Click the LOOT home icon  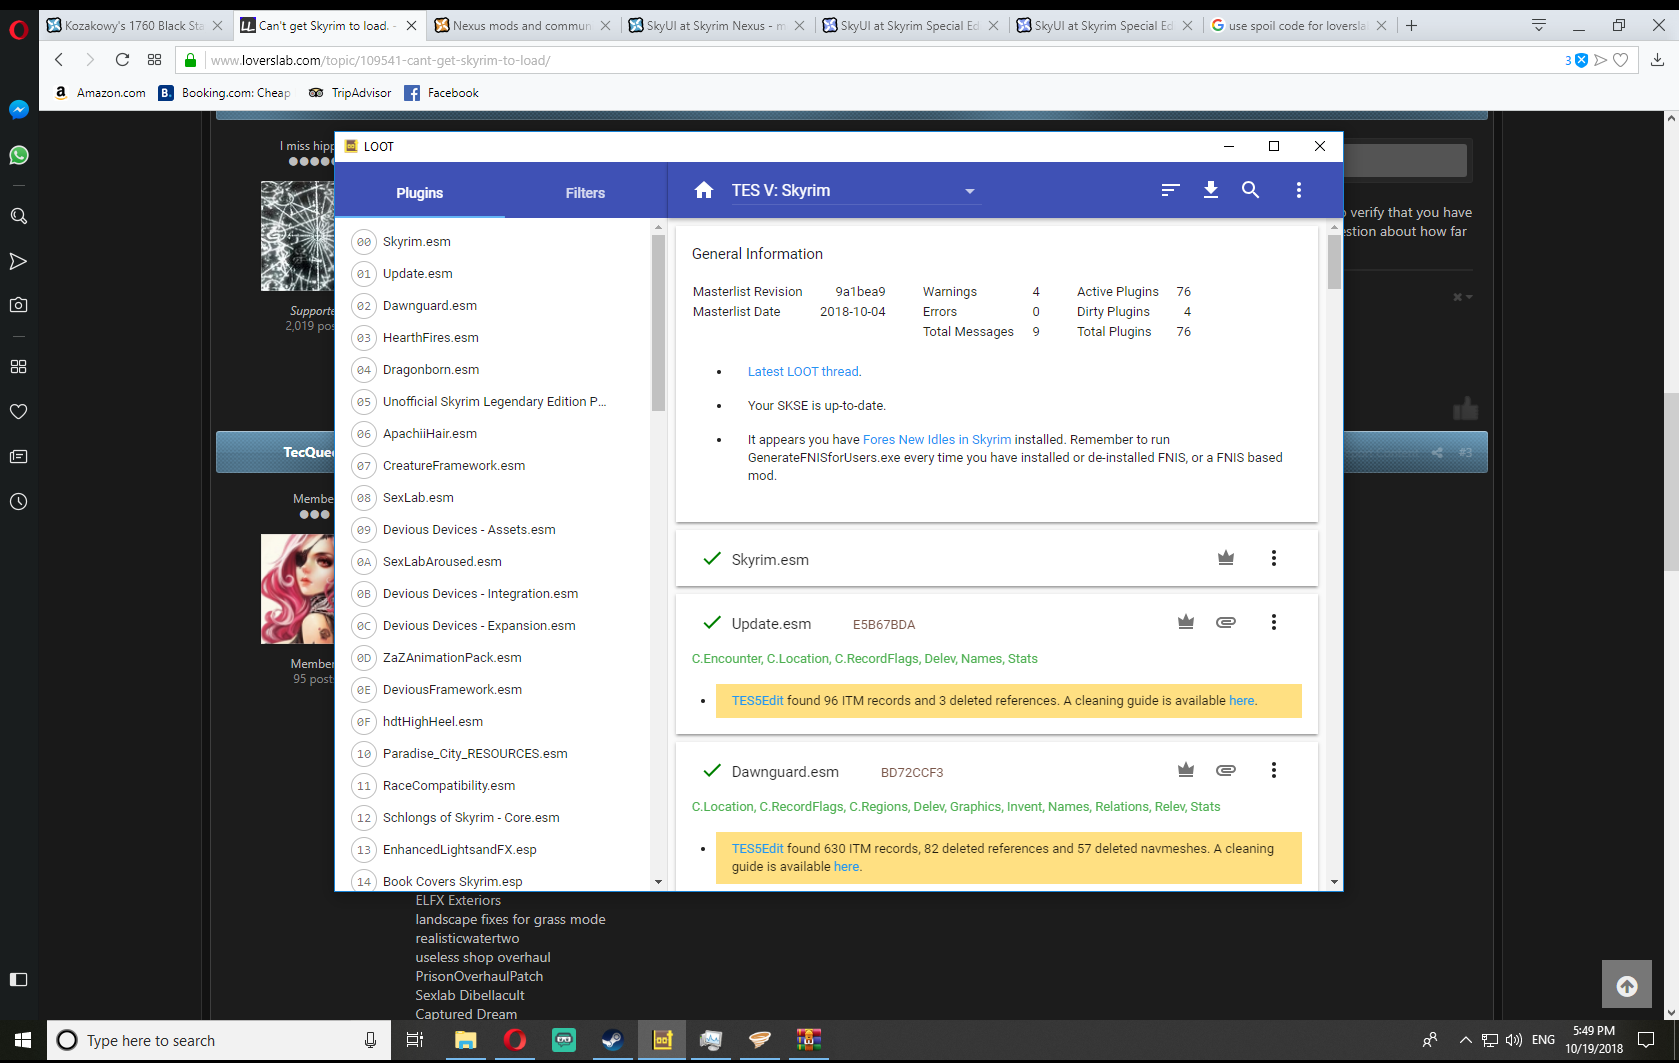coord(704,190)
